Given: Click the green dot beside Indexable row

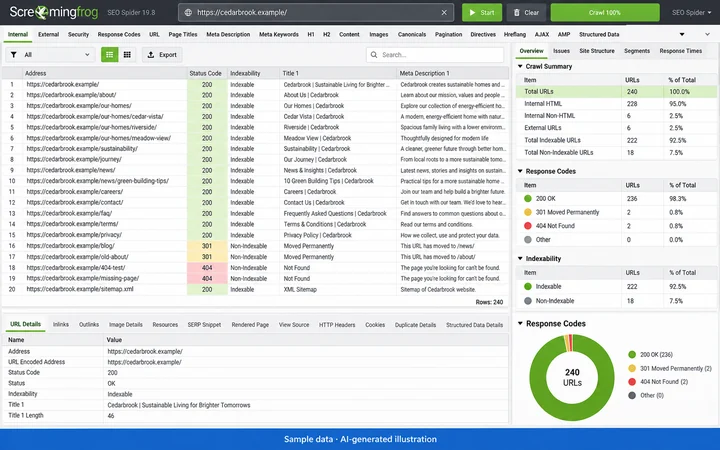Looking at the screenshot, I should (x=528, y=287).
